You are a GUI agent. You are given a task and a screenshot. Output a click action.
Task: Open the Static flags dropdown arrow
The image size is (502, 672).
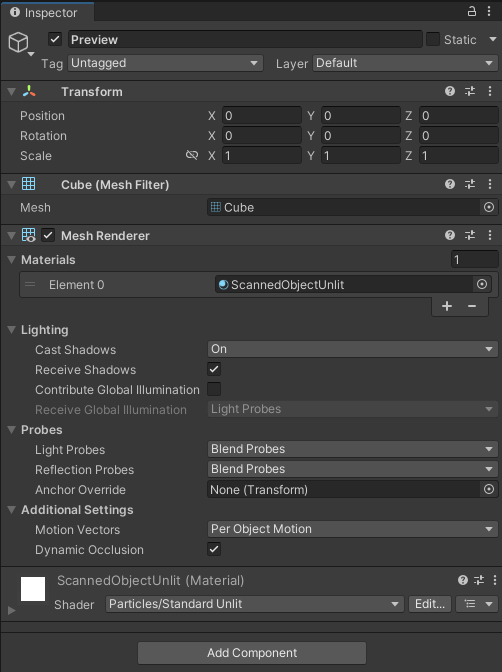[x=493, y=39]
